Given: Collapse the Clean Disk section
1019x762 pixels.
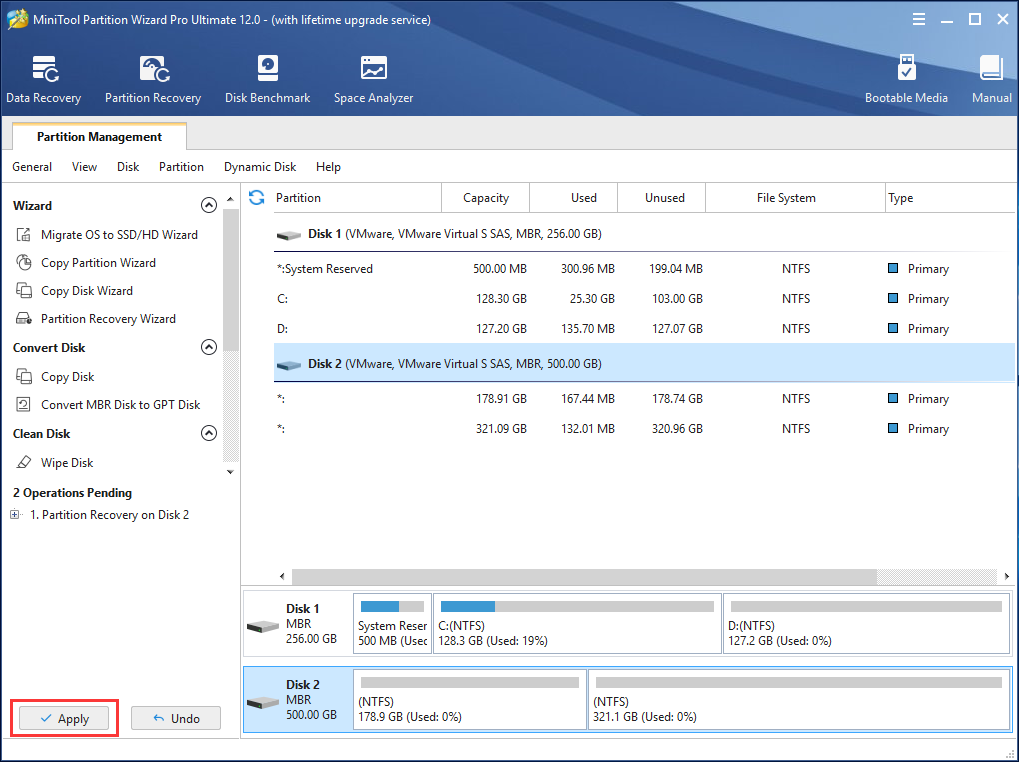Looking at the screenshot, I should 209,433.
